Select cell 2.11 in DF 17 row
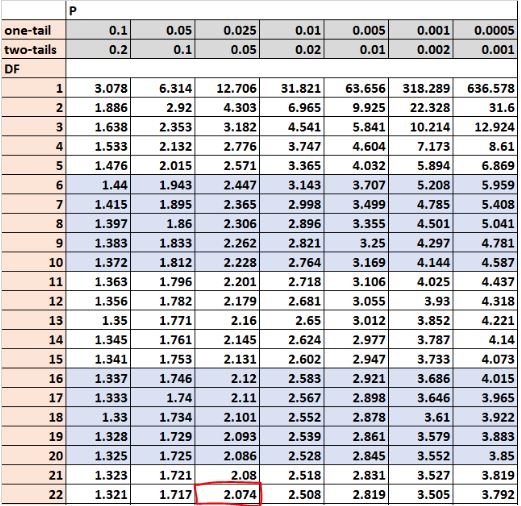Screen dimensions: 521x506 (x=227, y=398)
